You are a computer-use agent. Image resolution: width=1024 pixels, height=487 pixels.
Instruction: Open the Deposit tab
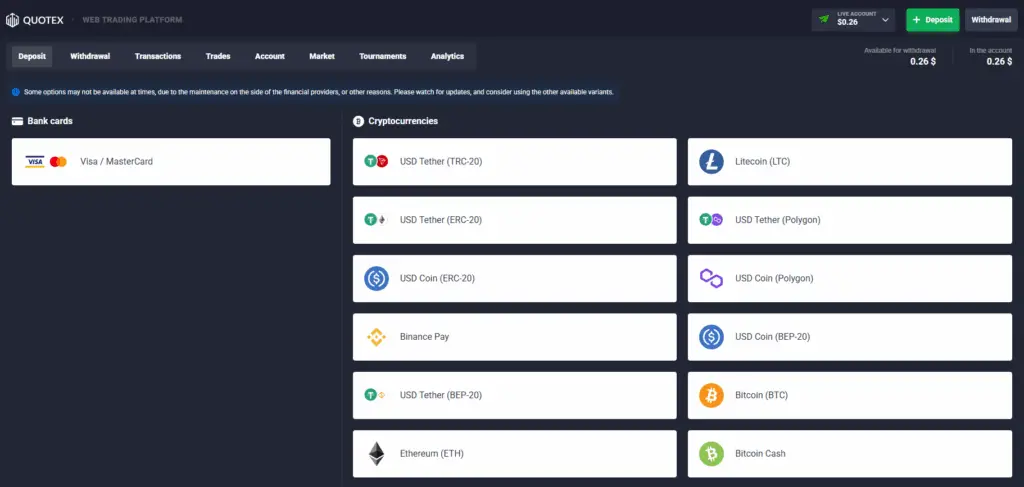coord(32,56)
